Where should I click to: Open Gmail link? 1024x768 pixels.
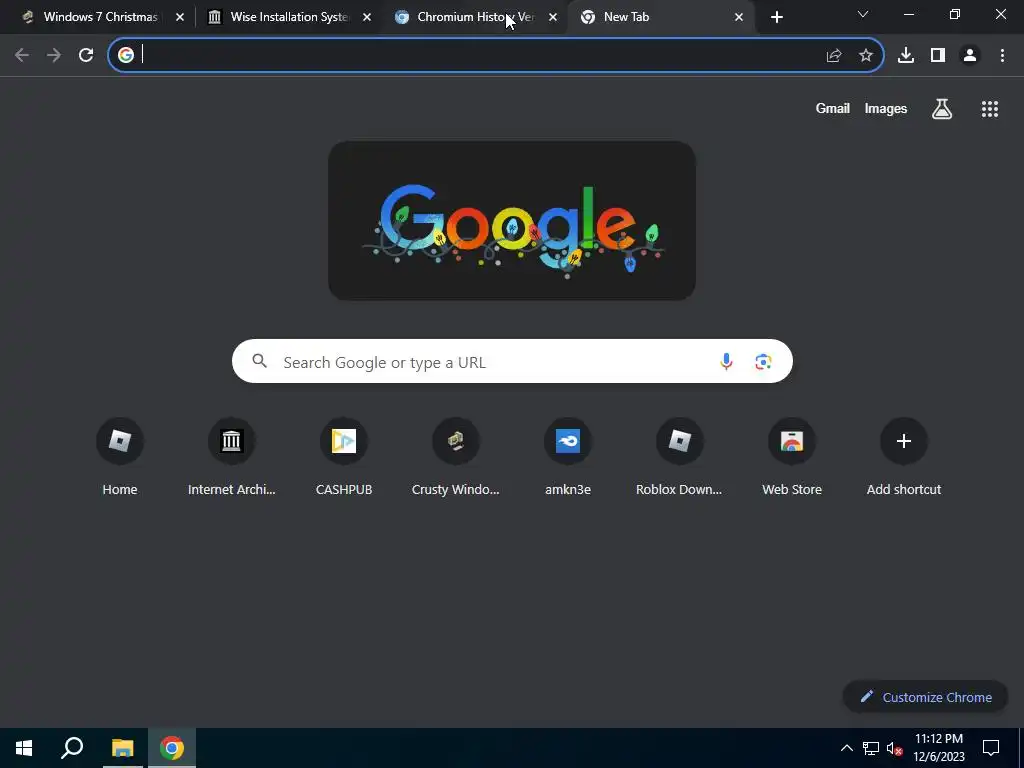point(833,108)
